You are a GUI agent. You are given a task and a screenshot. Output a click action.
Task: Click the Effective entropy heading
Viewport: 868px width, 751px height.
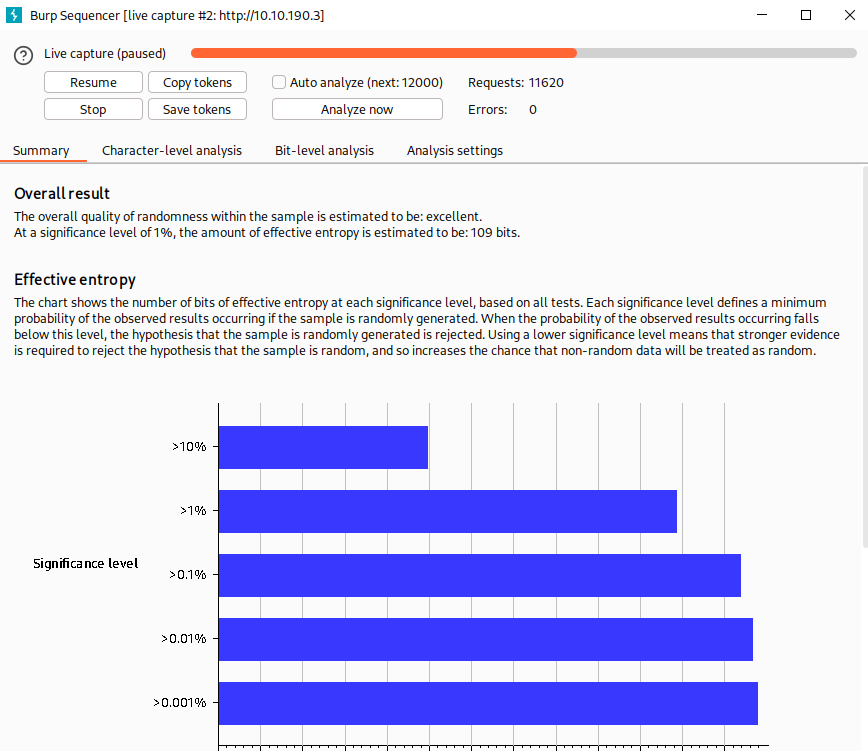click(75, 279)
